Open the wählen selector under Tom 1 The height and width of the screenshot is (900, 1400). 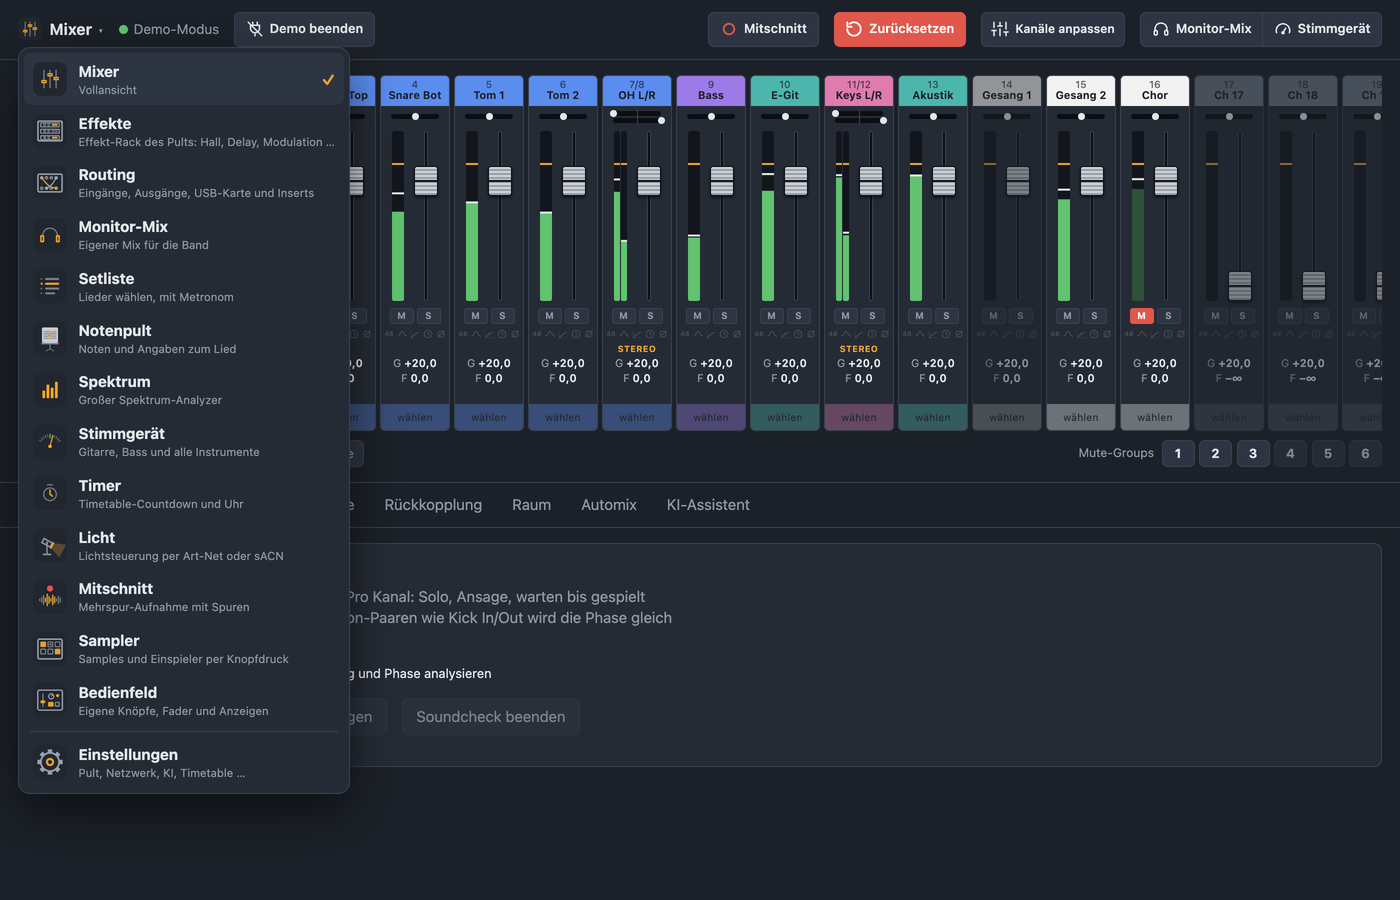click(x=489, y=417)
